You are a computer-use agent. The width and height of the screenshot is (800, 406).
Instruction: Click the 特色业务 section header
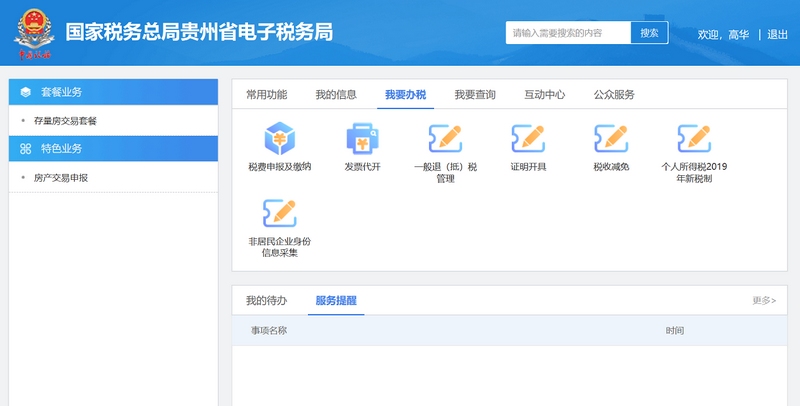tap(113, 149)
